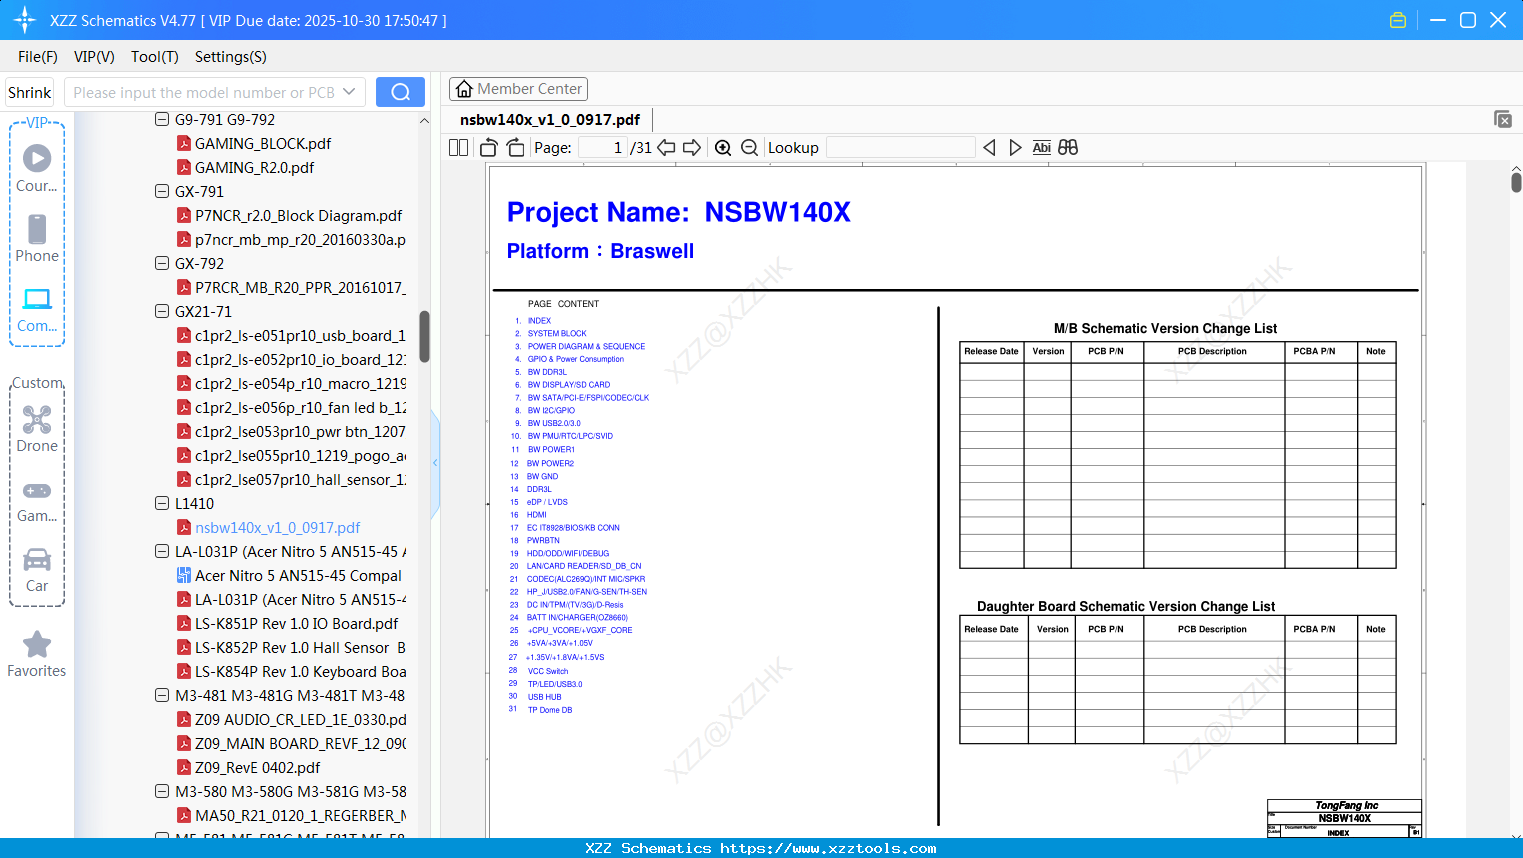Screen dimensions: 1523x858
Task: Open the model number dropdown arrow
Action: tap(349, 92)
